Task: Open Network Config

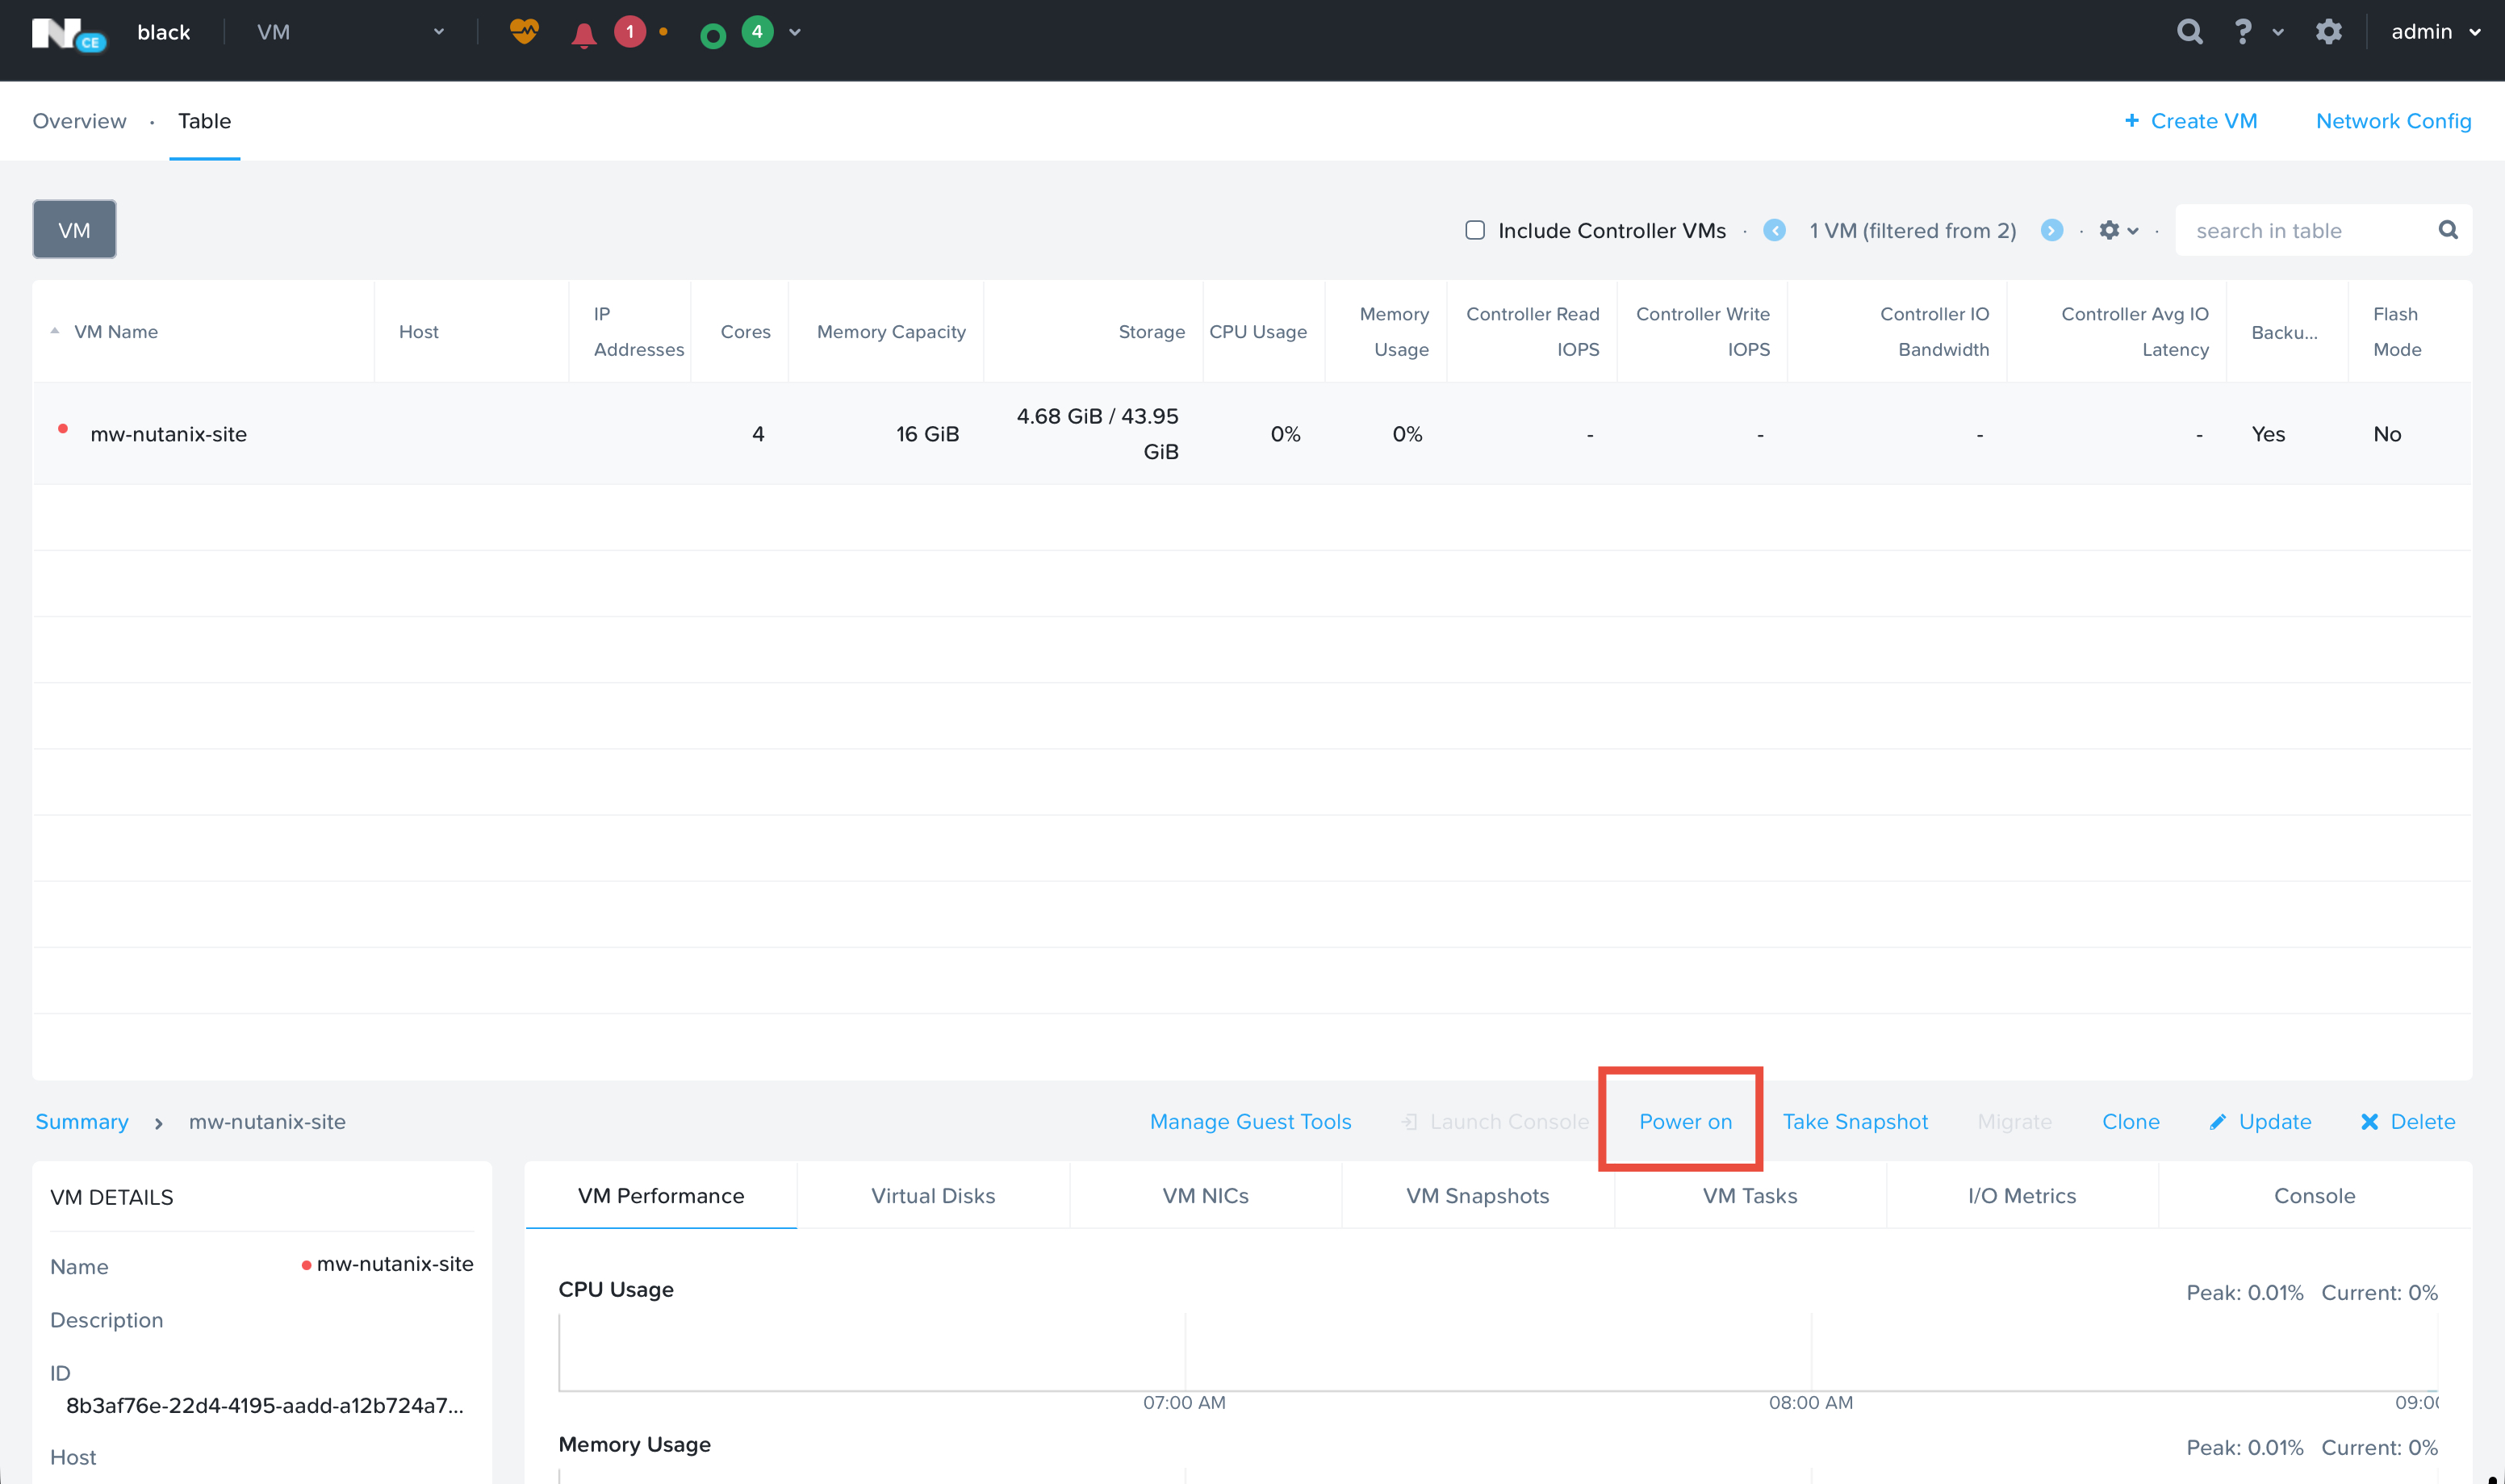Action: coord(2393,121)
